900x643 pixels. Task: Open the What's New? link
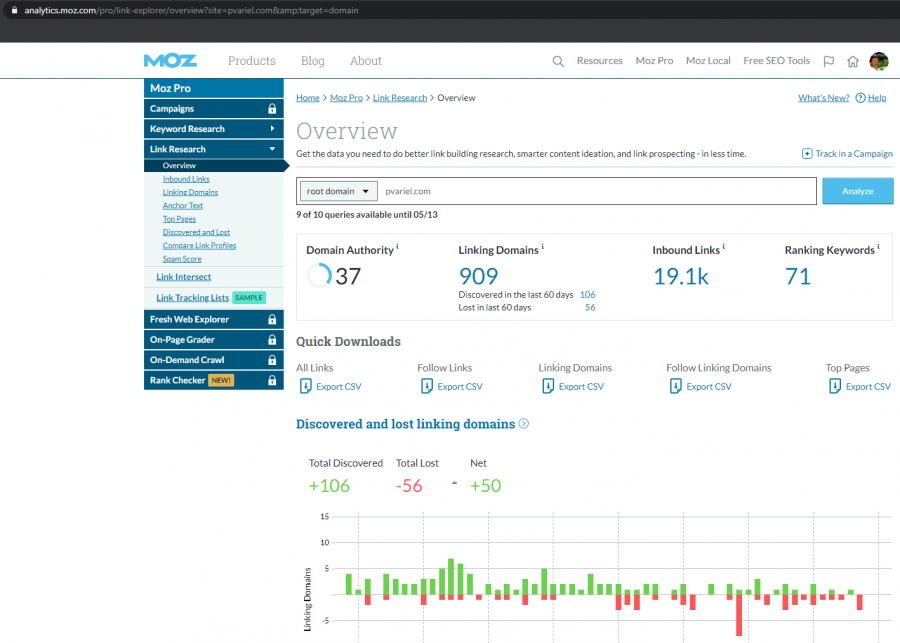(824, 98)
